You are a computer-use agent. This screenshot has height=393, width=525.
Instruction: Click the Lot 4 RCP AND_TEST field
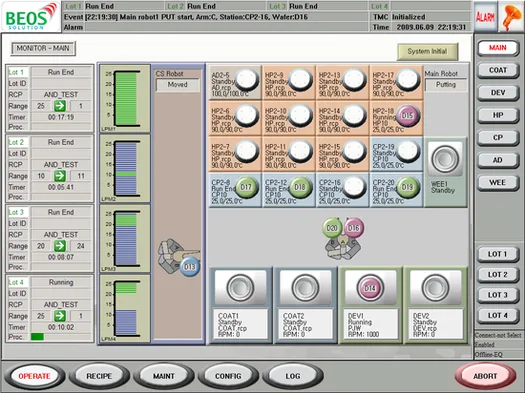coord(61,305)
